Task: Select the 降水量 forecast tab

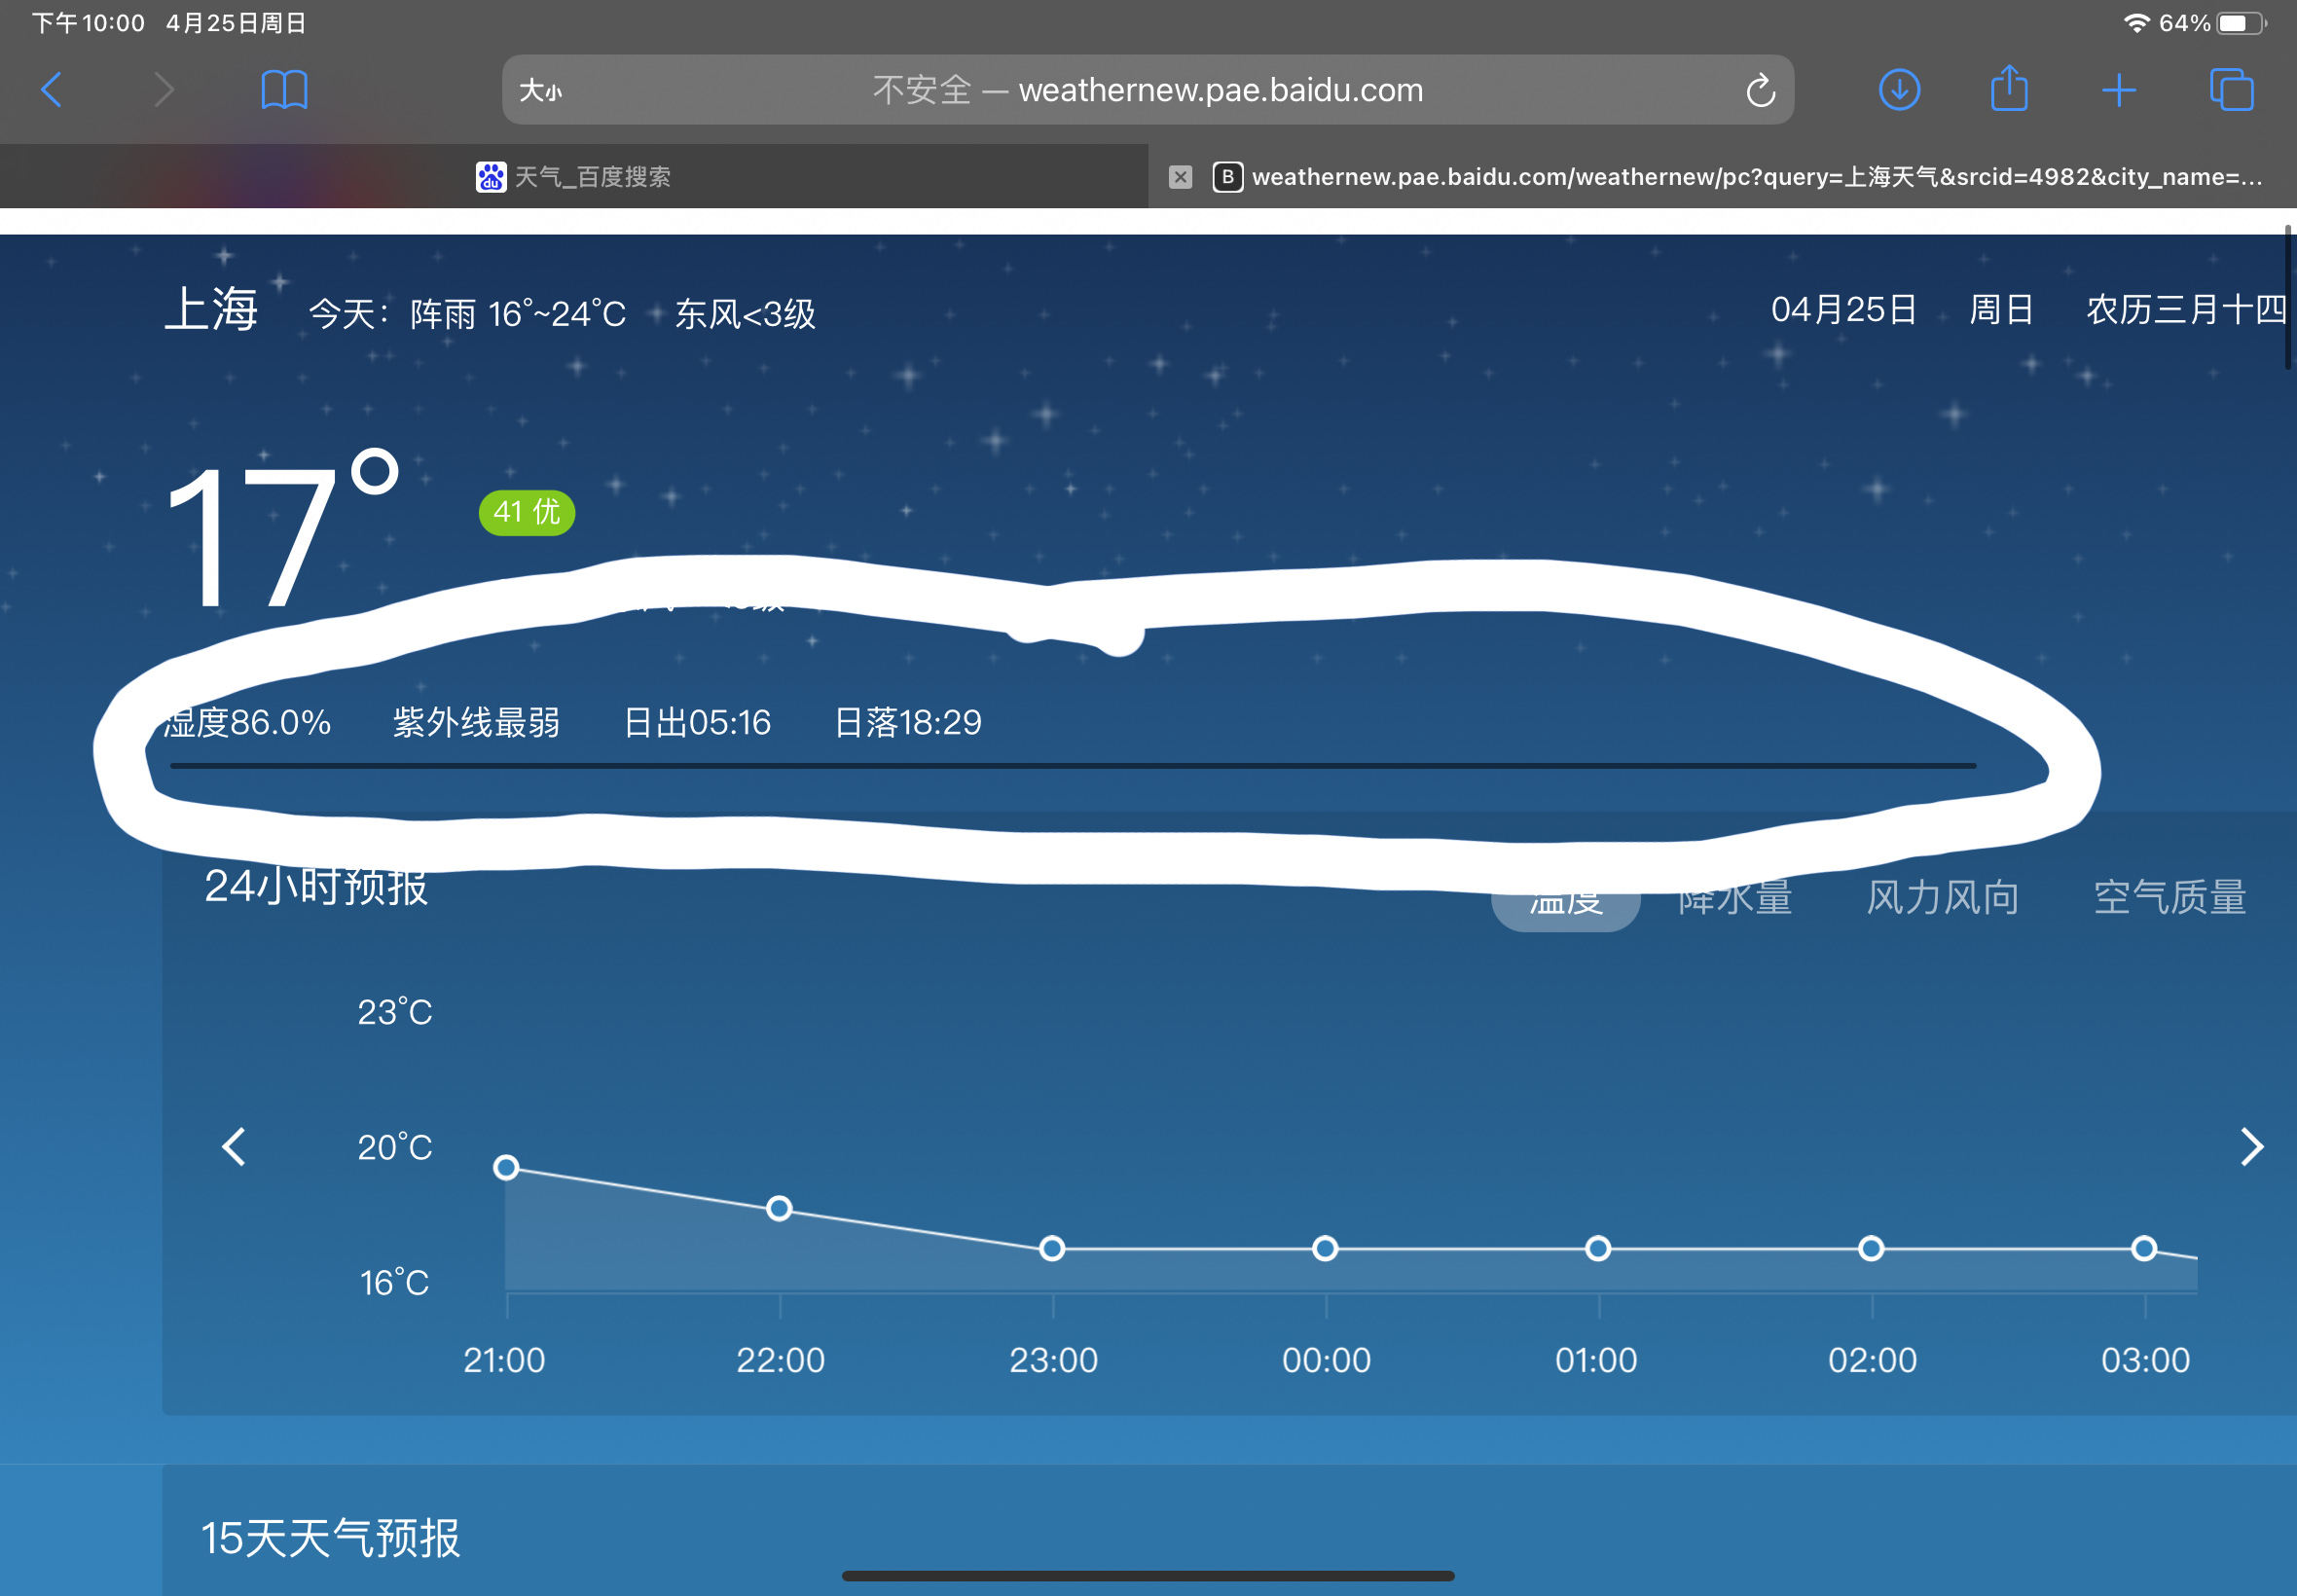Action: point(1735,899)
